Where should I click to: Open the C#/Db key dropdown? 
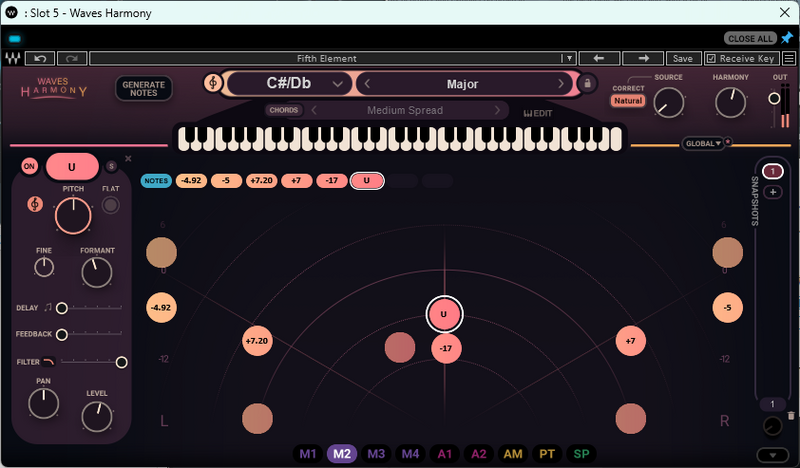pyautogui.click(x=289, y=83)
